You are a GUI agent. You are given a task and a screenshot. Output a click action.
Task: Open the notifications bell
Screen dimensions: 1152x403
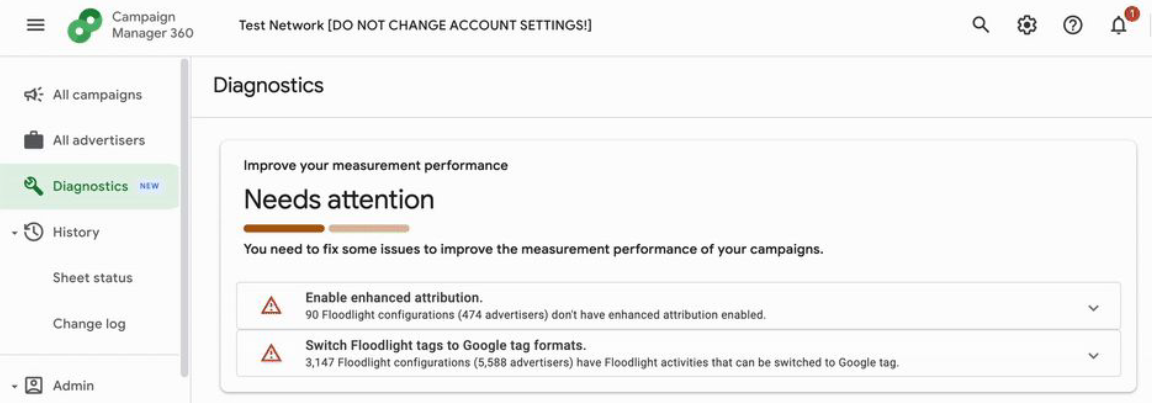(1119, 26)
